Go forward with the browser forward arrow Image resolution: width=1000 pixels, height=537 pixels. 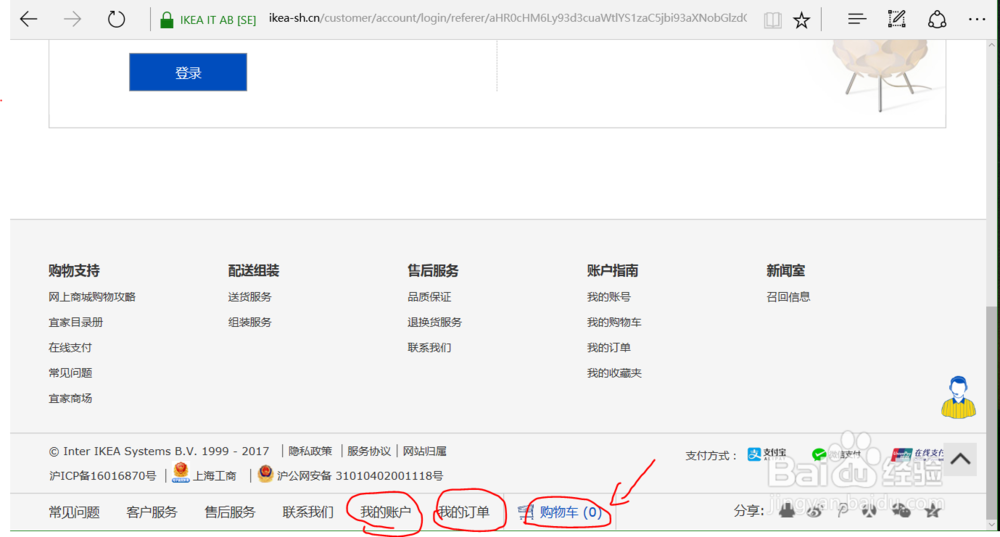[73, 19]
